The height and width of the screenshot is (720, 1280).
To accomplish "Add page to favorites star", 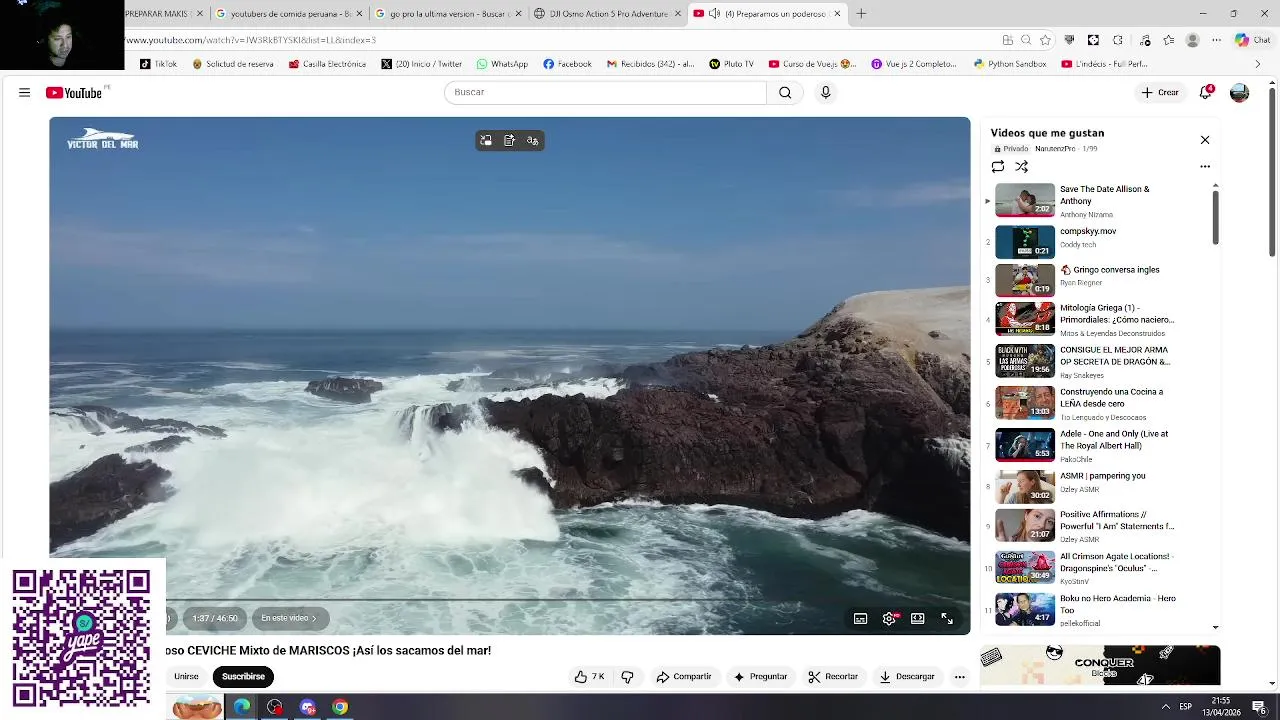I will tap(1045, 40).
